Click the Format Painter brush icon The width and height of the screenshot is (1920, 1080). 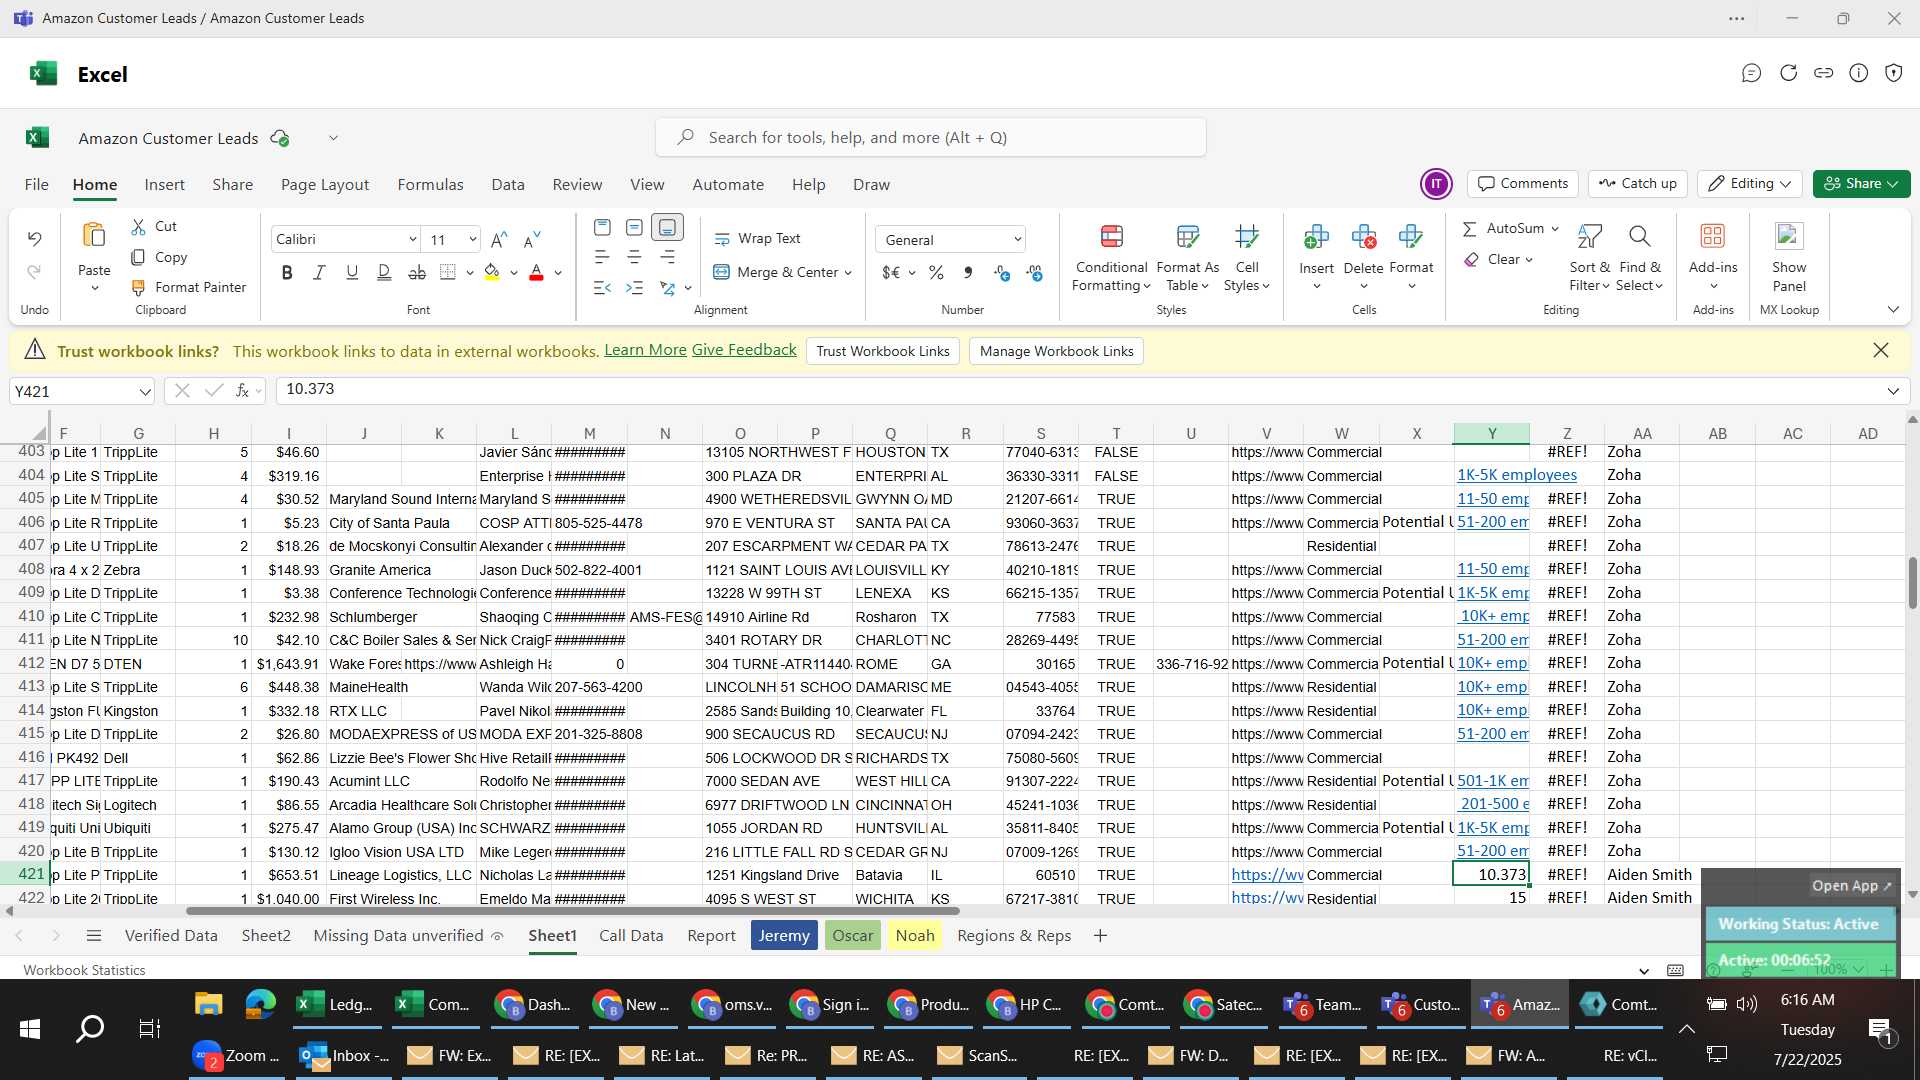(138, 287)
